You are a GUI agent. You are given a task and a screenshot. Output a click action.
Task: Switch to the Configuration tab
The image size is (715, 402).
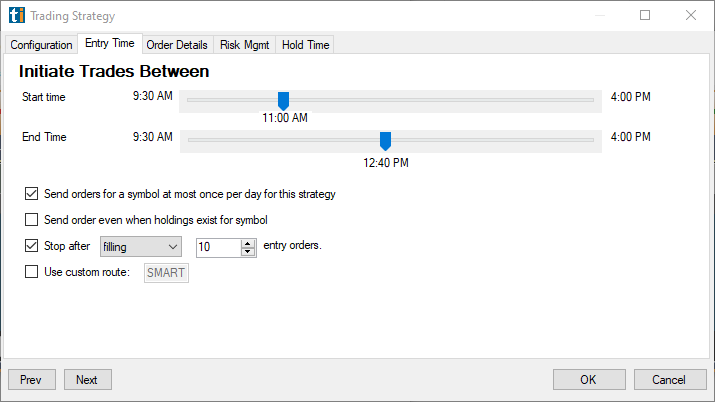[41, 45]
